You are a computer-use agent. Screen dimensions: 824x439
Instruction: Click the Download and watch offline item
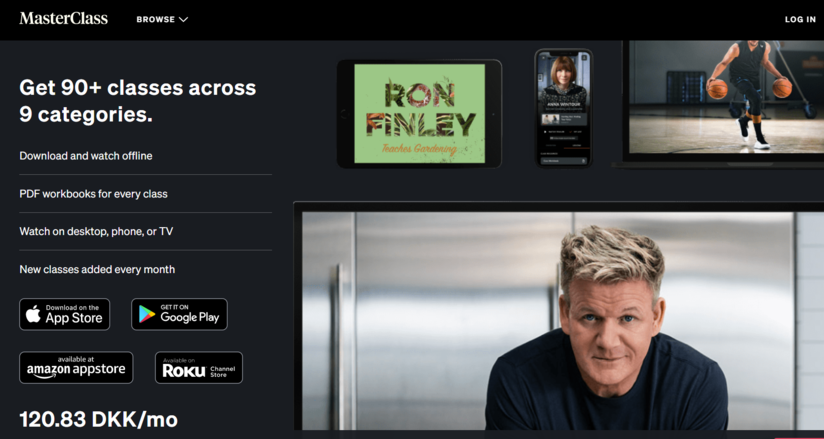click(x=86, y=156)
